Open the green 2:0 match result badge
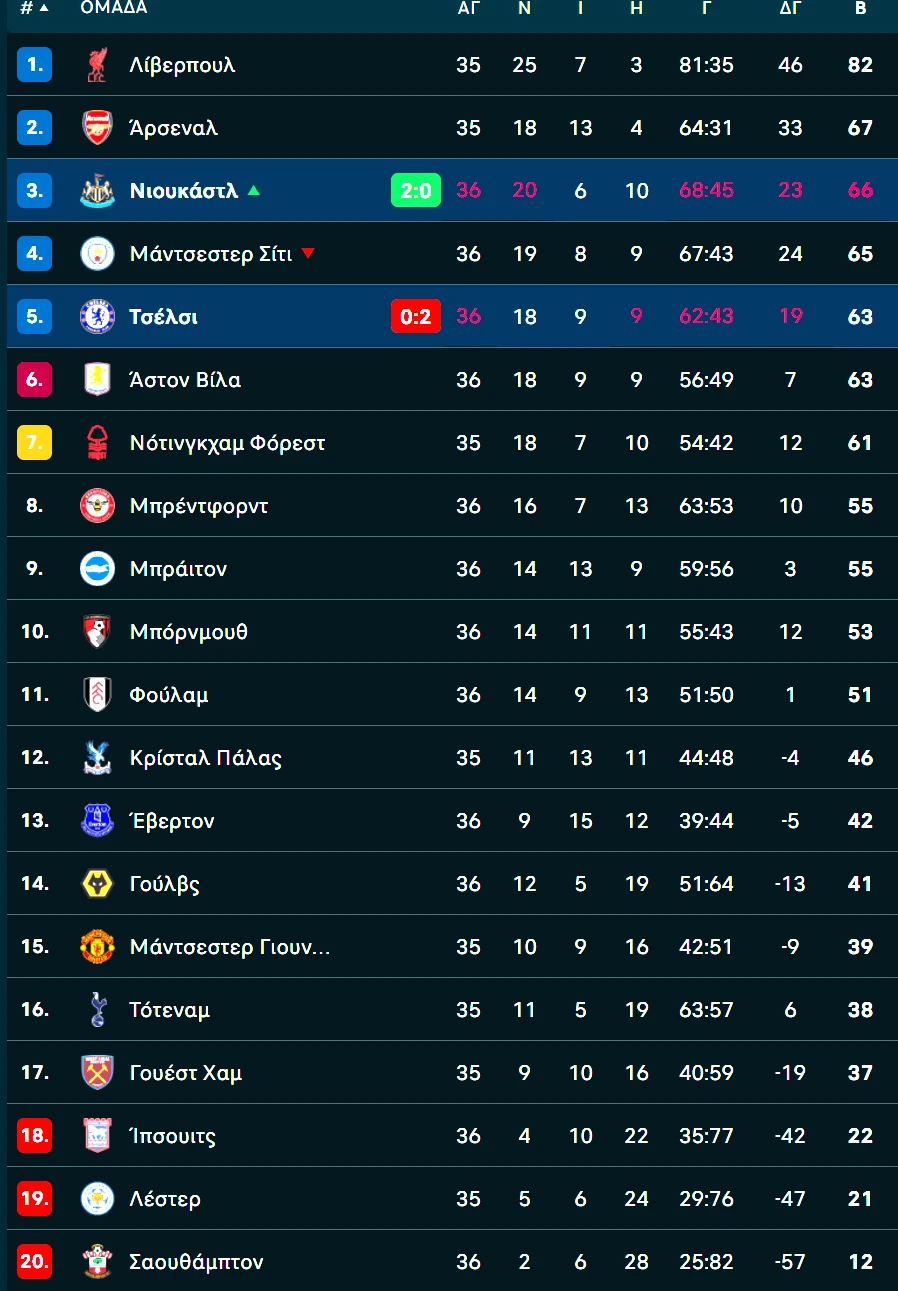The width and height of the screenshot is (898, 1291). pyautogui.click(x=415, y=191)
